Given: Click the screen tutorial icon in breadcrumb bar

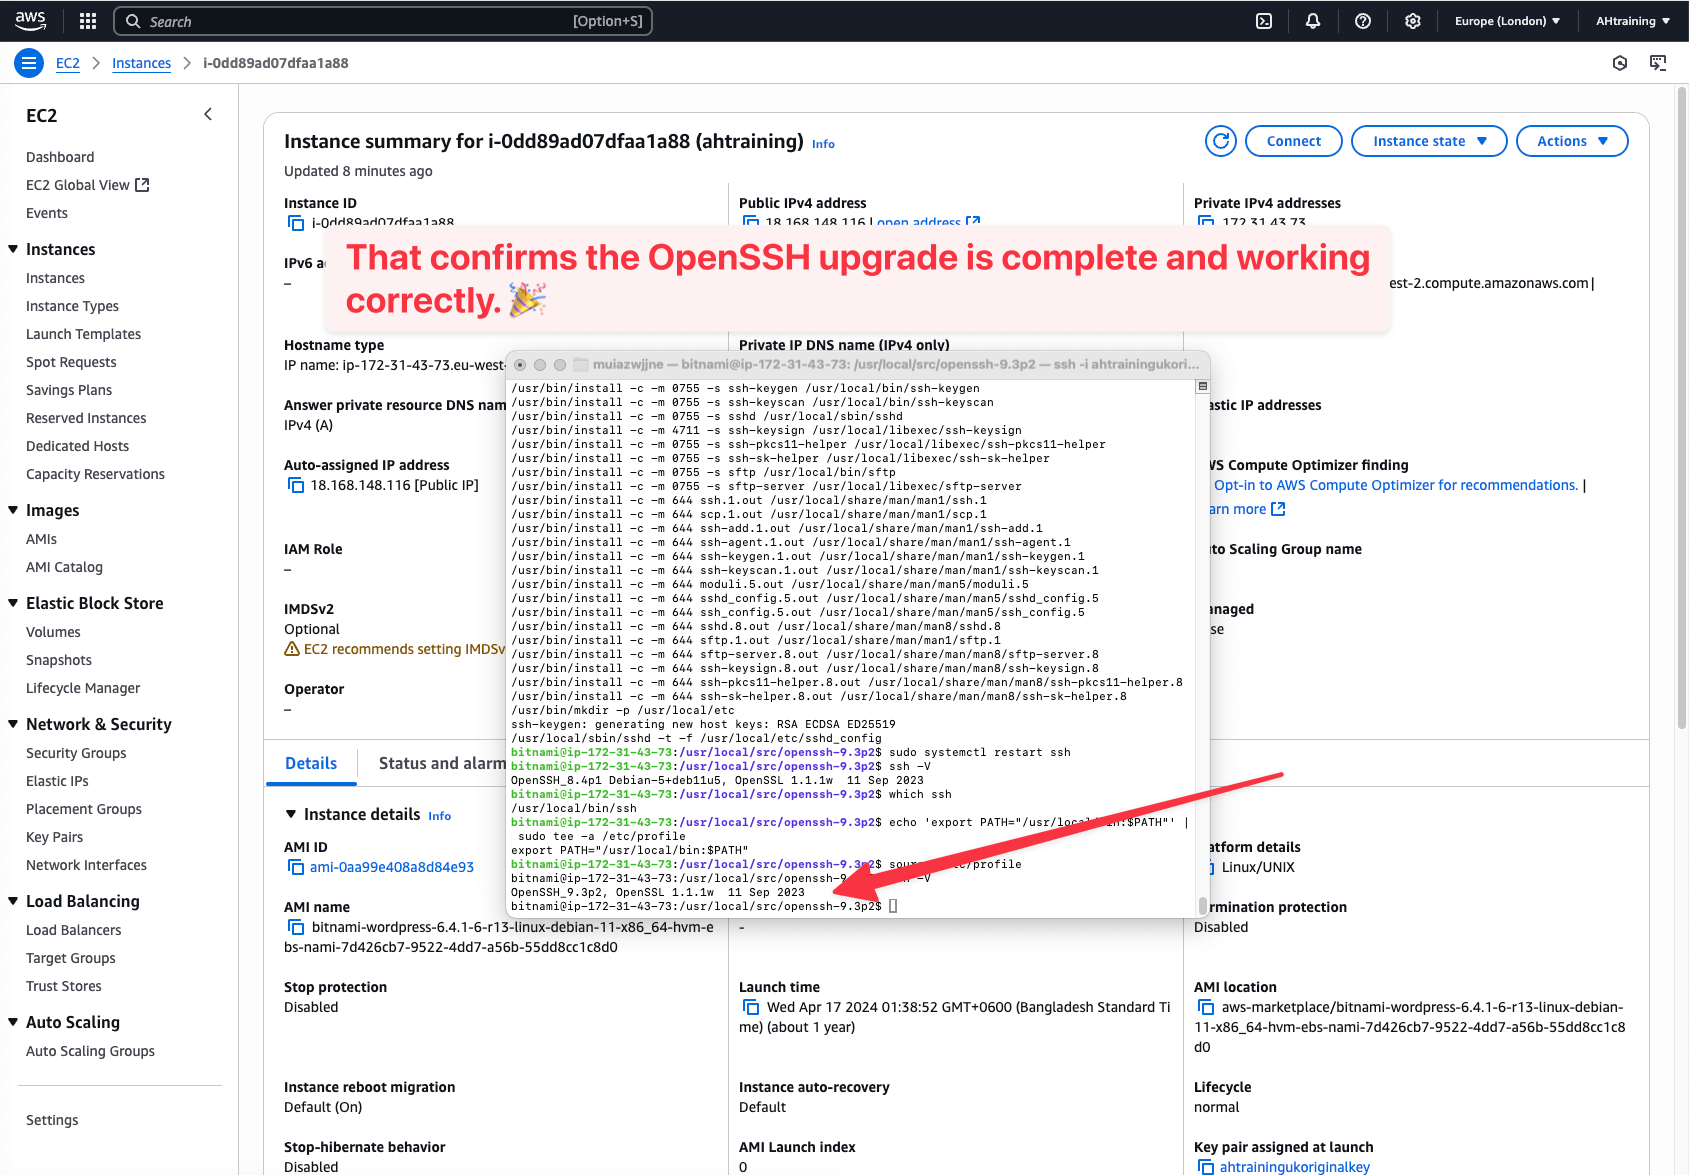Looking at the screenshot, I should pyautogui.click(x=1658, y=63).
